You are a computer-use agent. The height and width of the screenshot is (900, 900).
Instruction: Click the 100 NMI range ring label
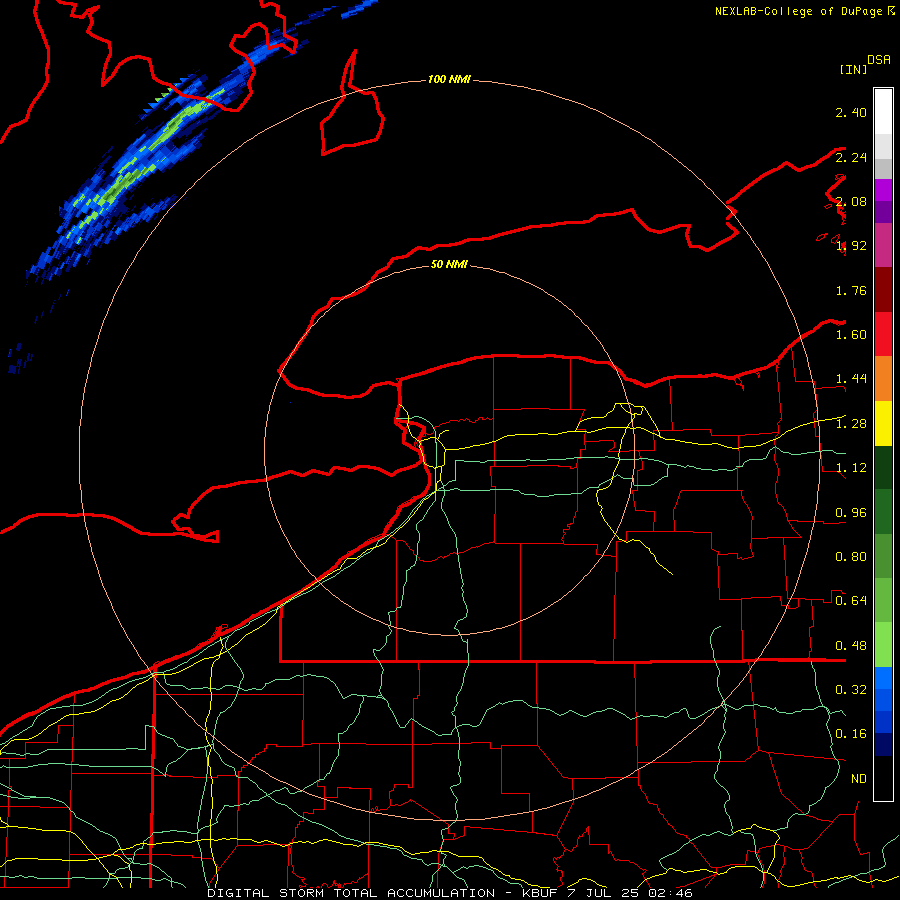[449, 79]
